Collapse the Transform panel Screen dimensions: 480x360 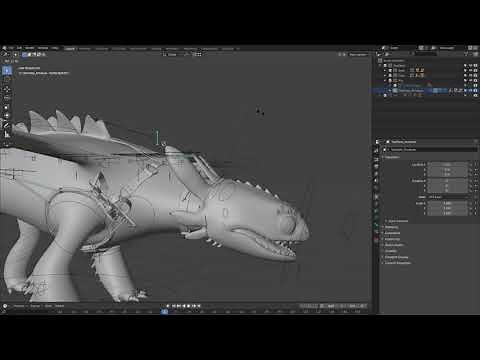tap(392, 157)
